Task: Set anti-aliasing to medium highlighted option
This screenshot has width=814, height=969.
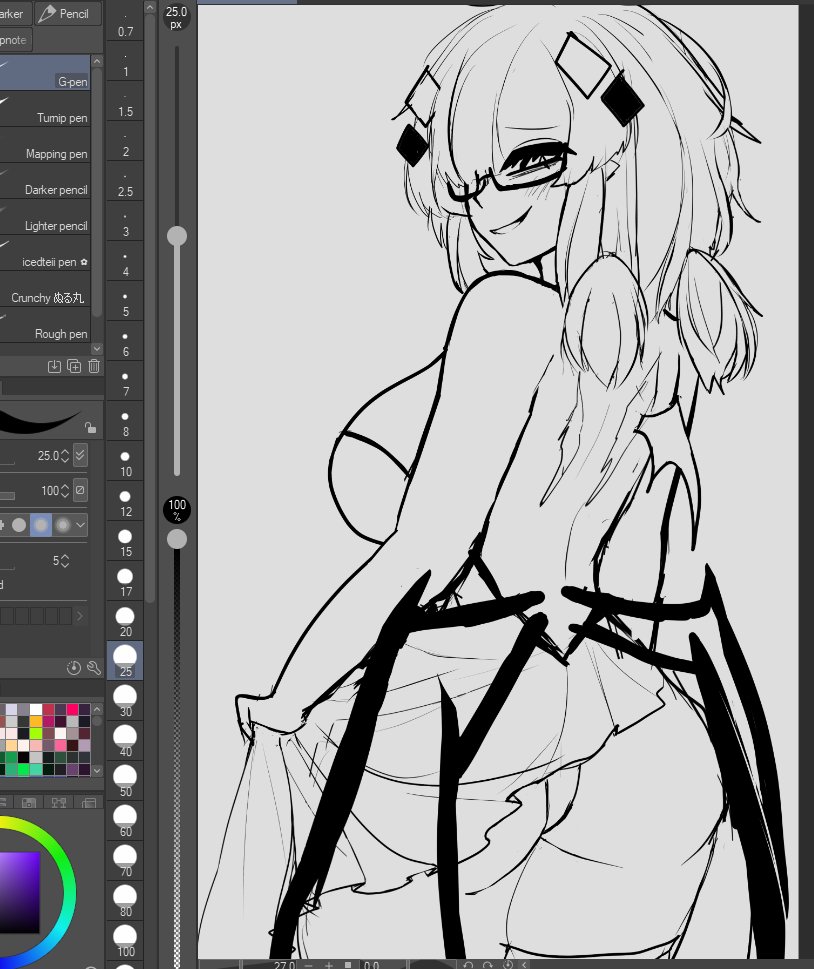Action: coord(41,525)
